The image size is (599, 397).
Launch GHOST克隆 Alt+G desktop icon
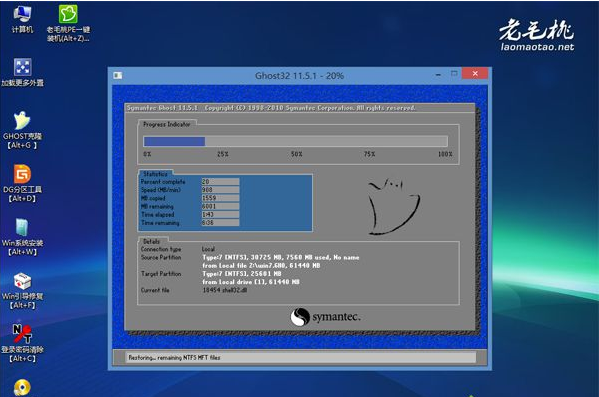coord(22,130)
